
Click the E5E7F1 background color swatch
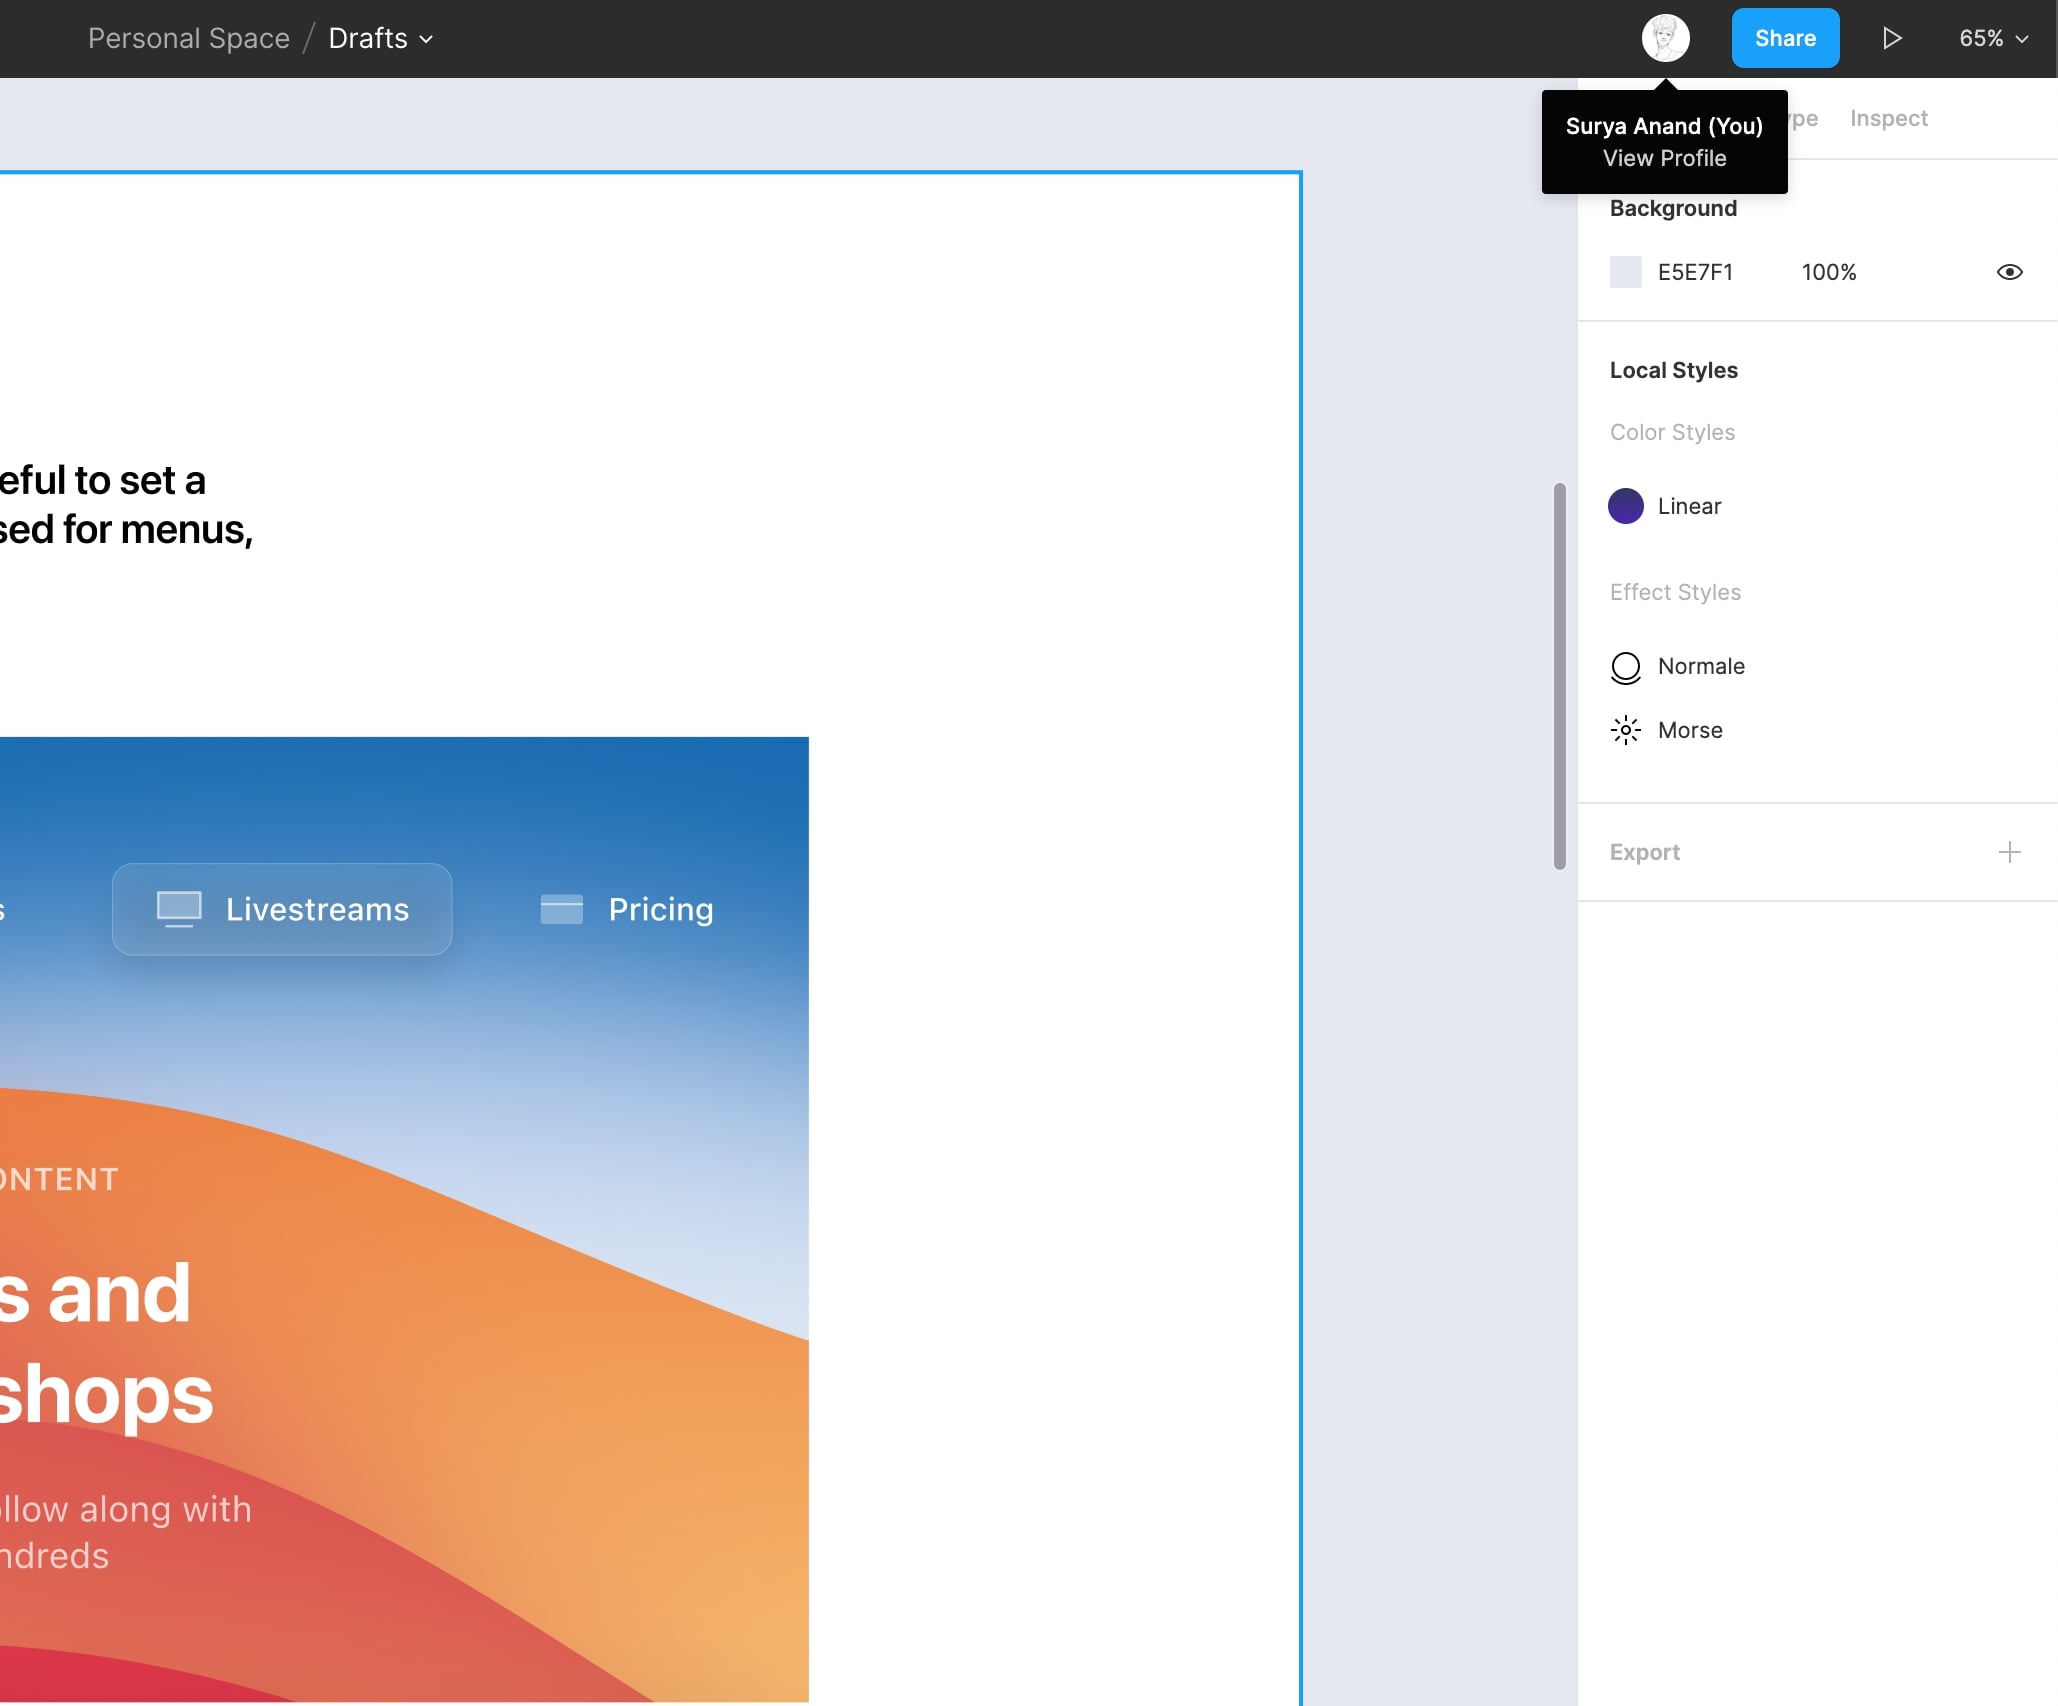(x=1626, y=272)
